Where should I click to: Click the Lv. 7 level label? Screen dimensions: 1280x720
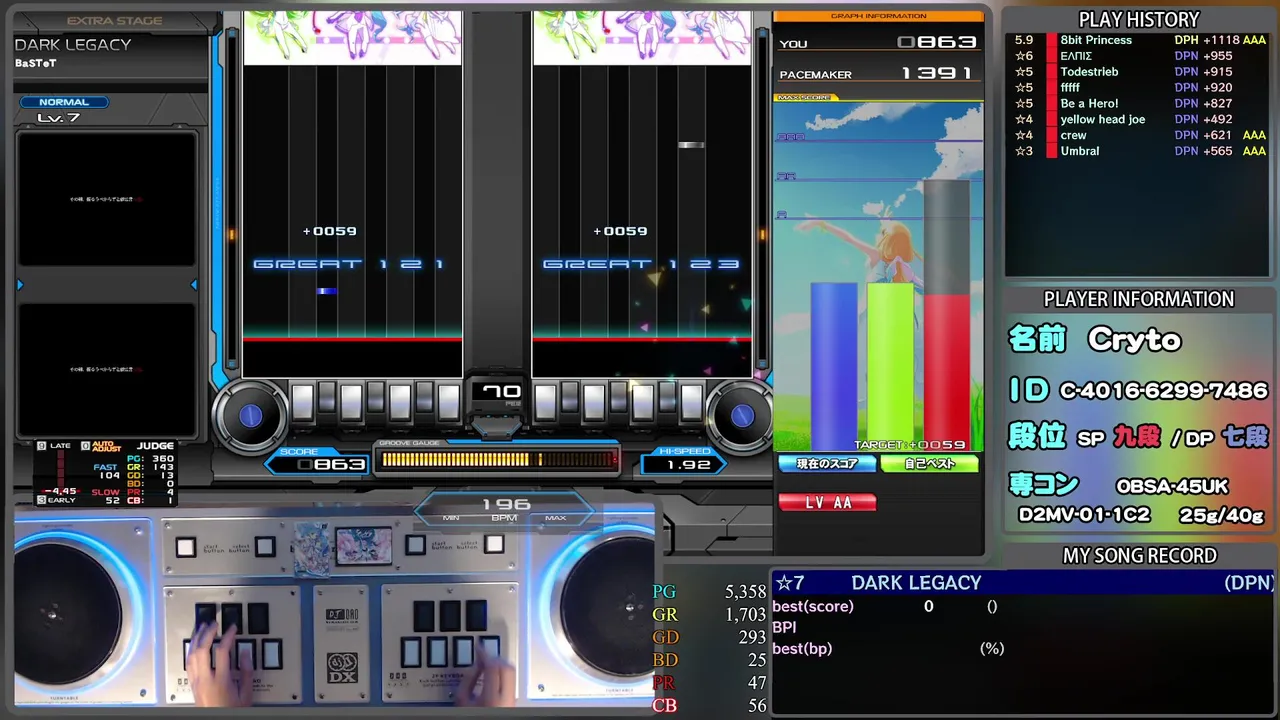59,118
